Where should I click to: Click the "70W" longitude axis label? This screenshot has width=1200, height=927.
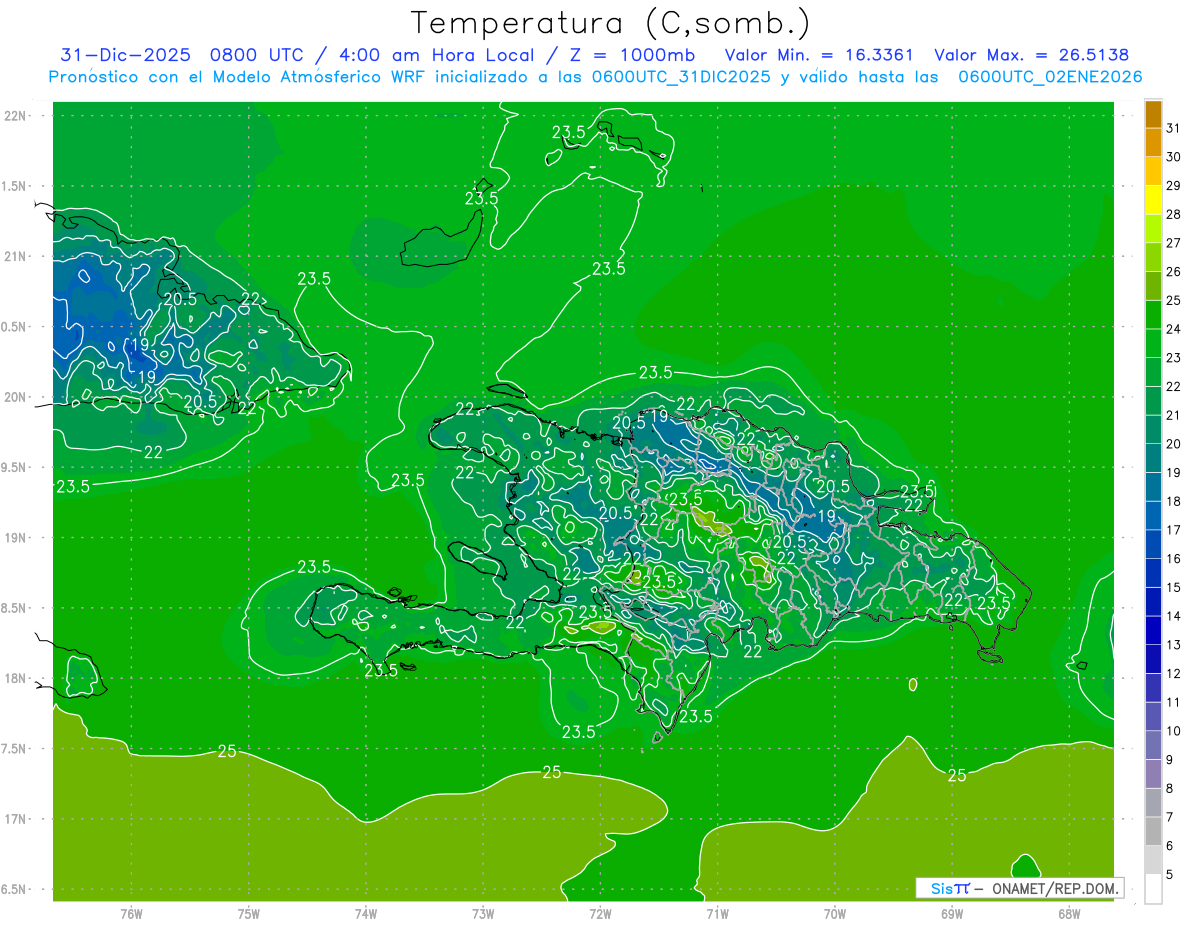[835, 913]
